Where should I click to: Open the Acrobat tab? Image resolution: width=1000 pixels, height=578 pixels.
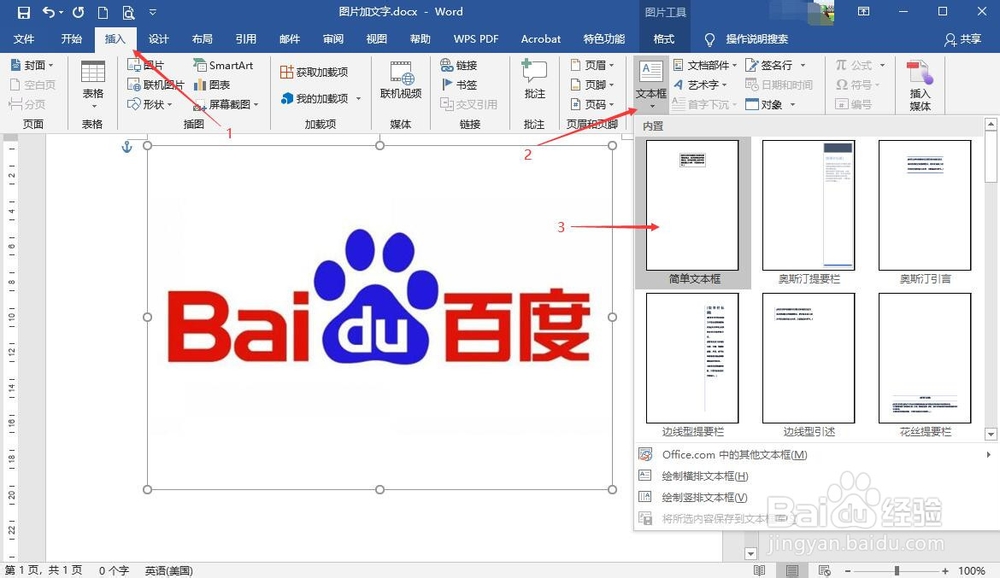(541, 39)
